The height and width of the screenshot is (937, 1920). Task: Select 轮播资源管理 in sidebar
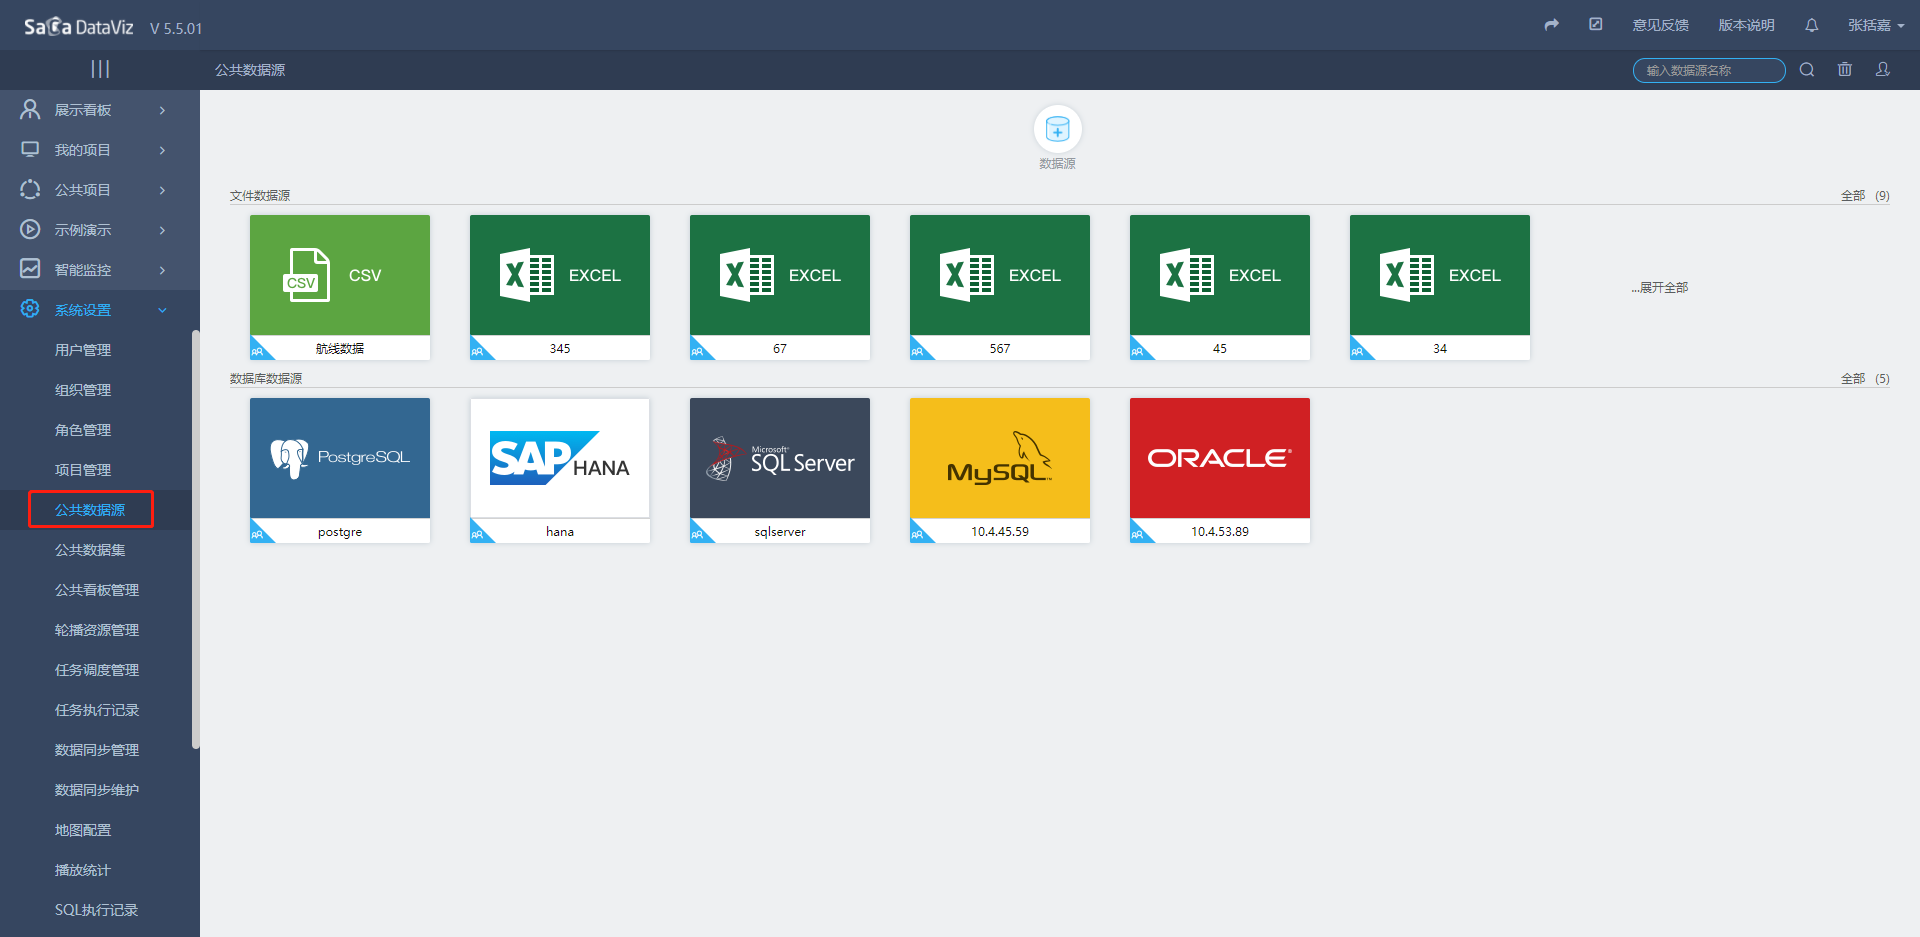[x=97, y=630]
